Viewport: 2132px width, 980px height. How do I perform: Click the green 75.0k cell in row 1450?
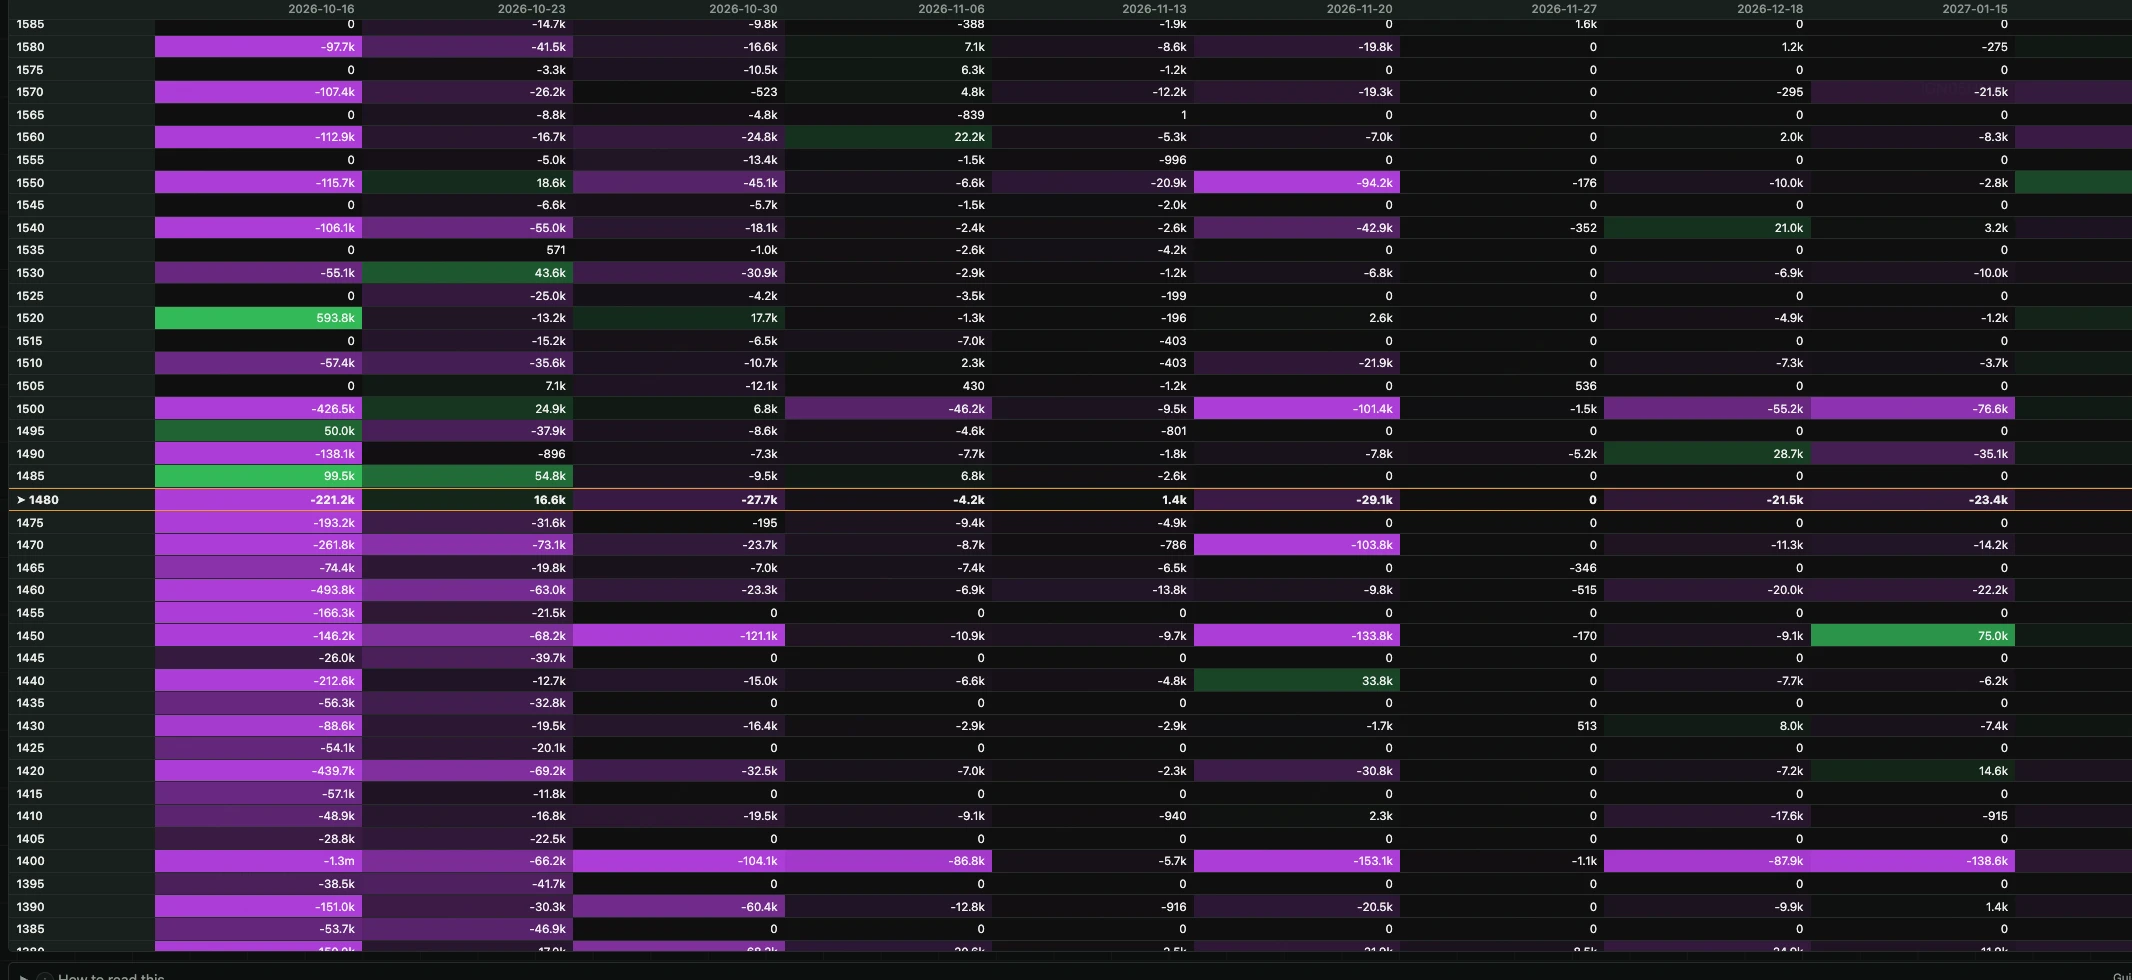coord(1913,636)
